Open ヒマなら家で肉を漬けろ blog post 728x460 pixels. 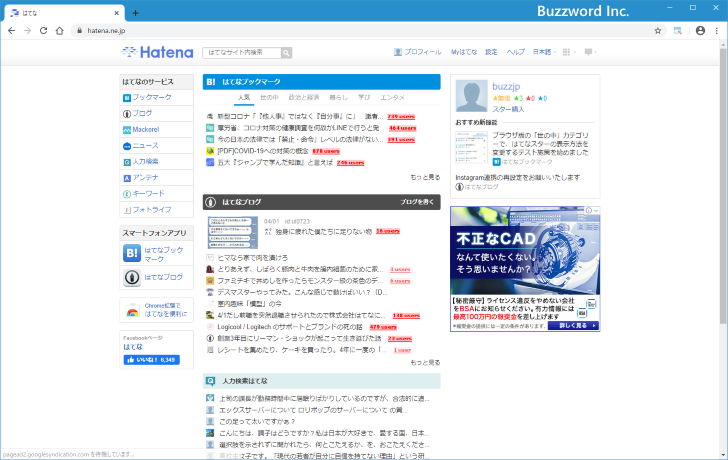click(253, 258)
